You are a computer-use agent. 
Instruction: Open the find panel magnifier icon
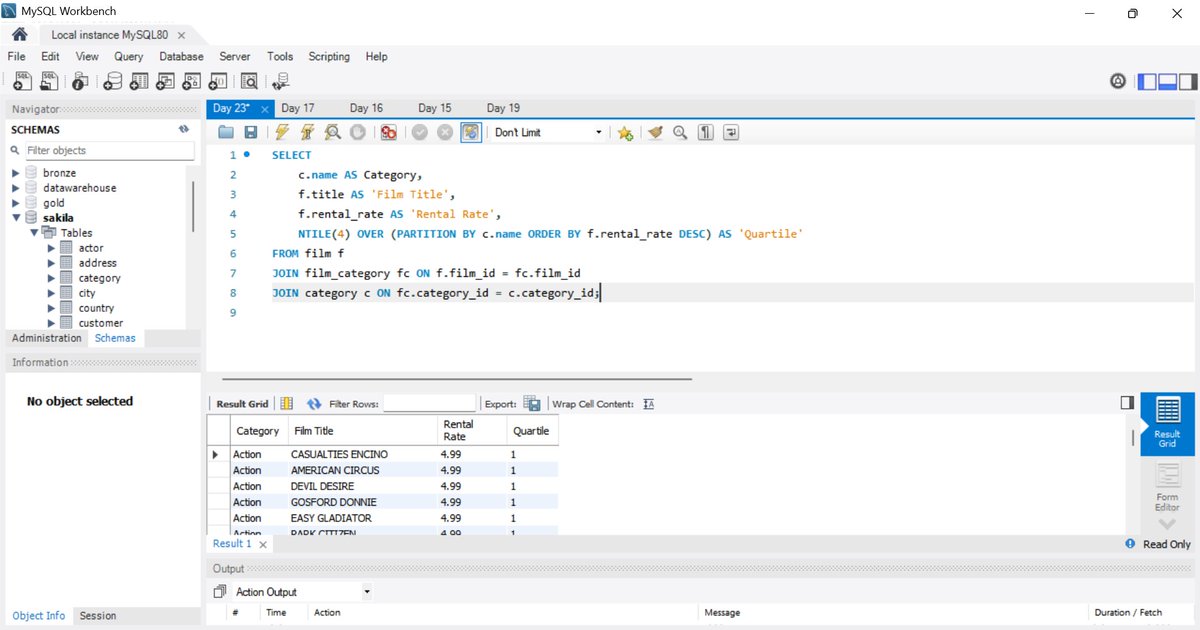pos(680,132)
